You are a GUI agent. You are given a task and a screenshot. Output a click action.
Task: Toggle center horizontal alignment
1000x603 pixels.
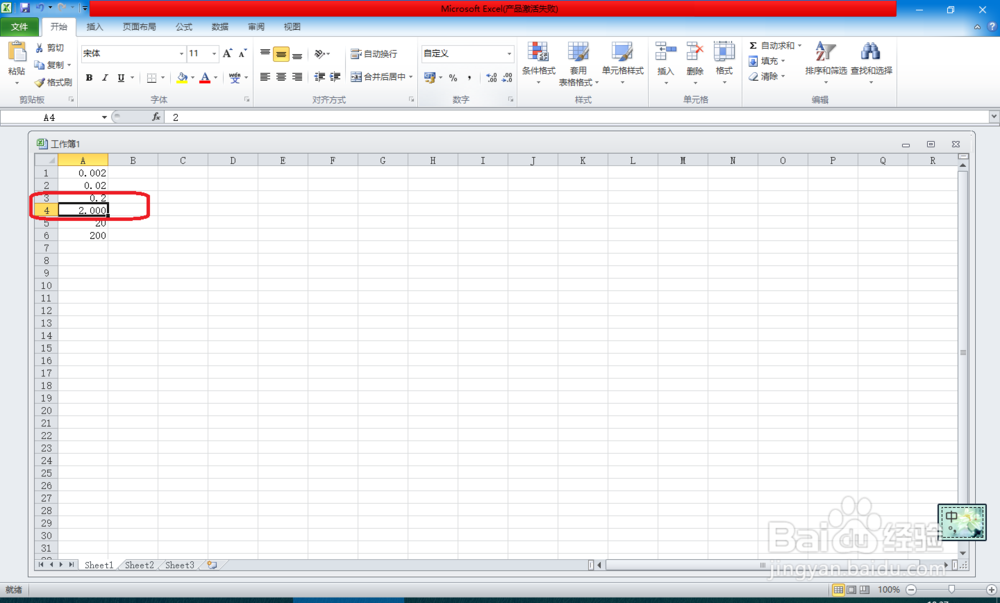(x=281, y=77)
